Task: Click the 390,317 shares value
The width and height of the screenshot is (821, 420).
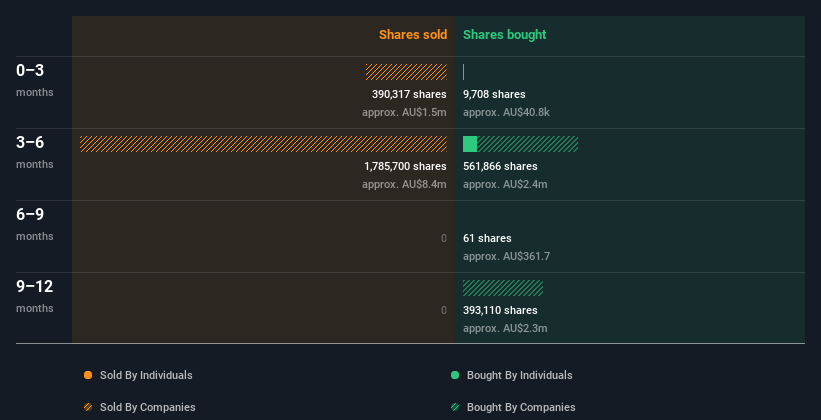Action: [x=409, y=94]
